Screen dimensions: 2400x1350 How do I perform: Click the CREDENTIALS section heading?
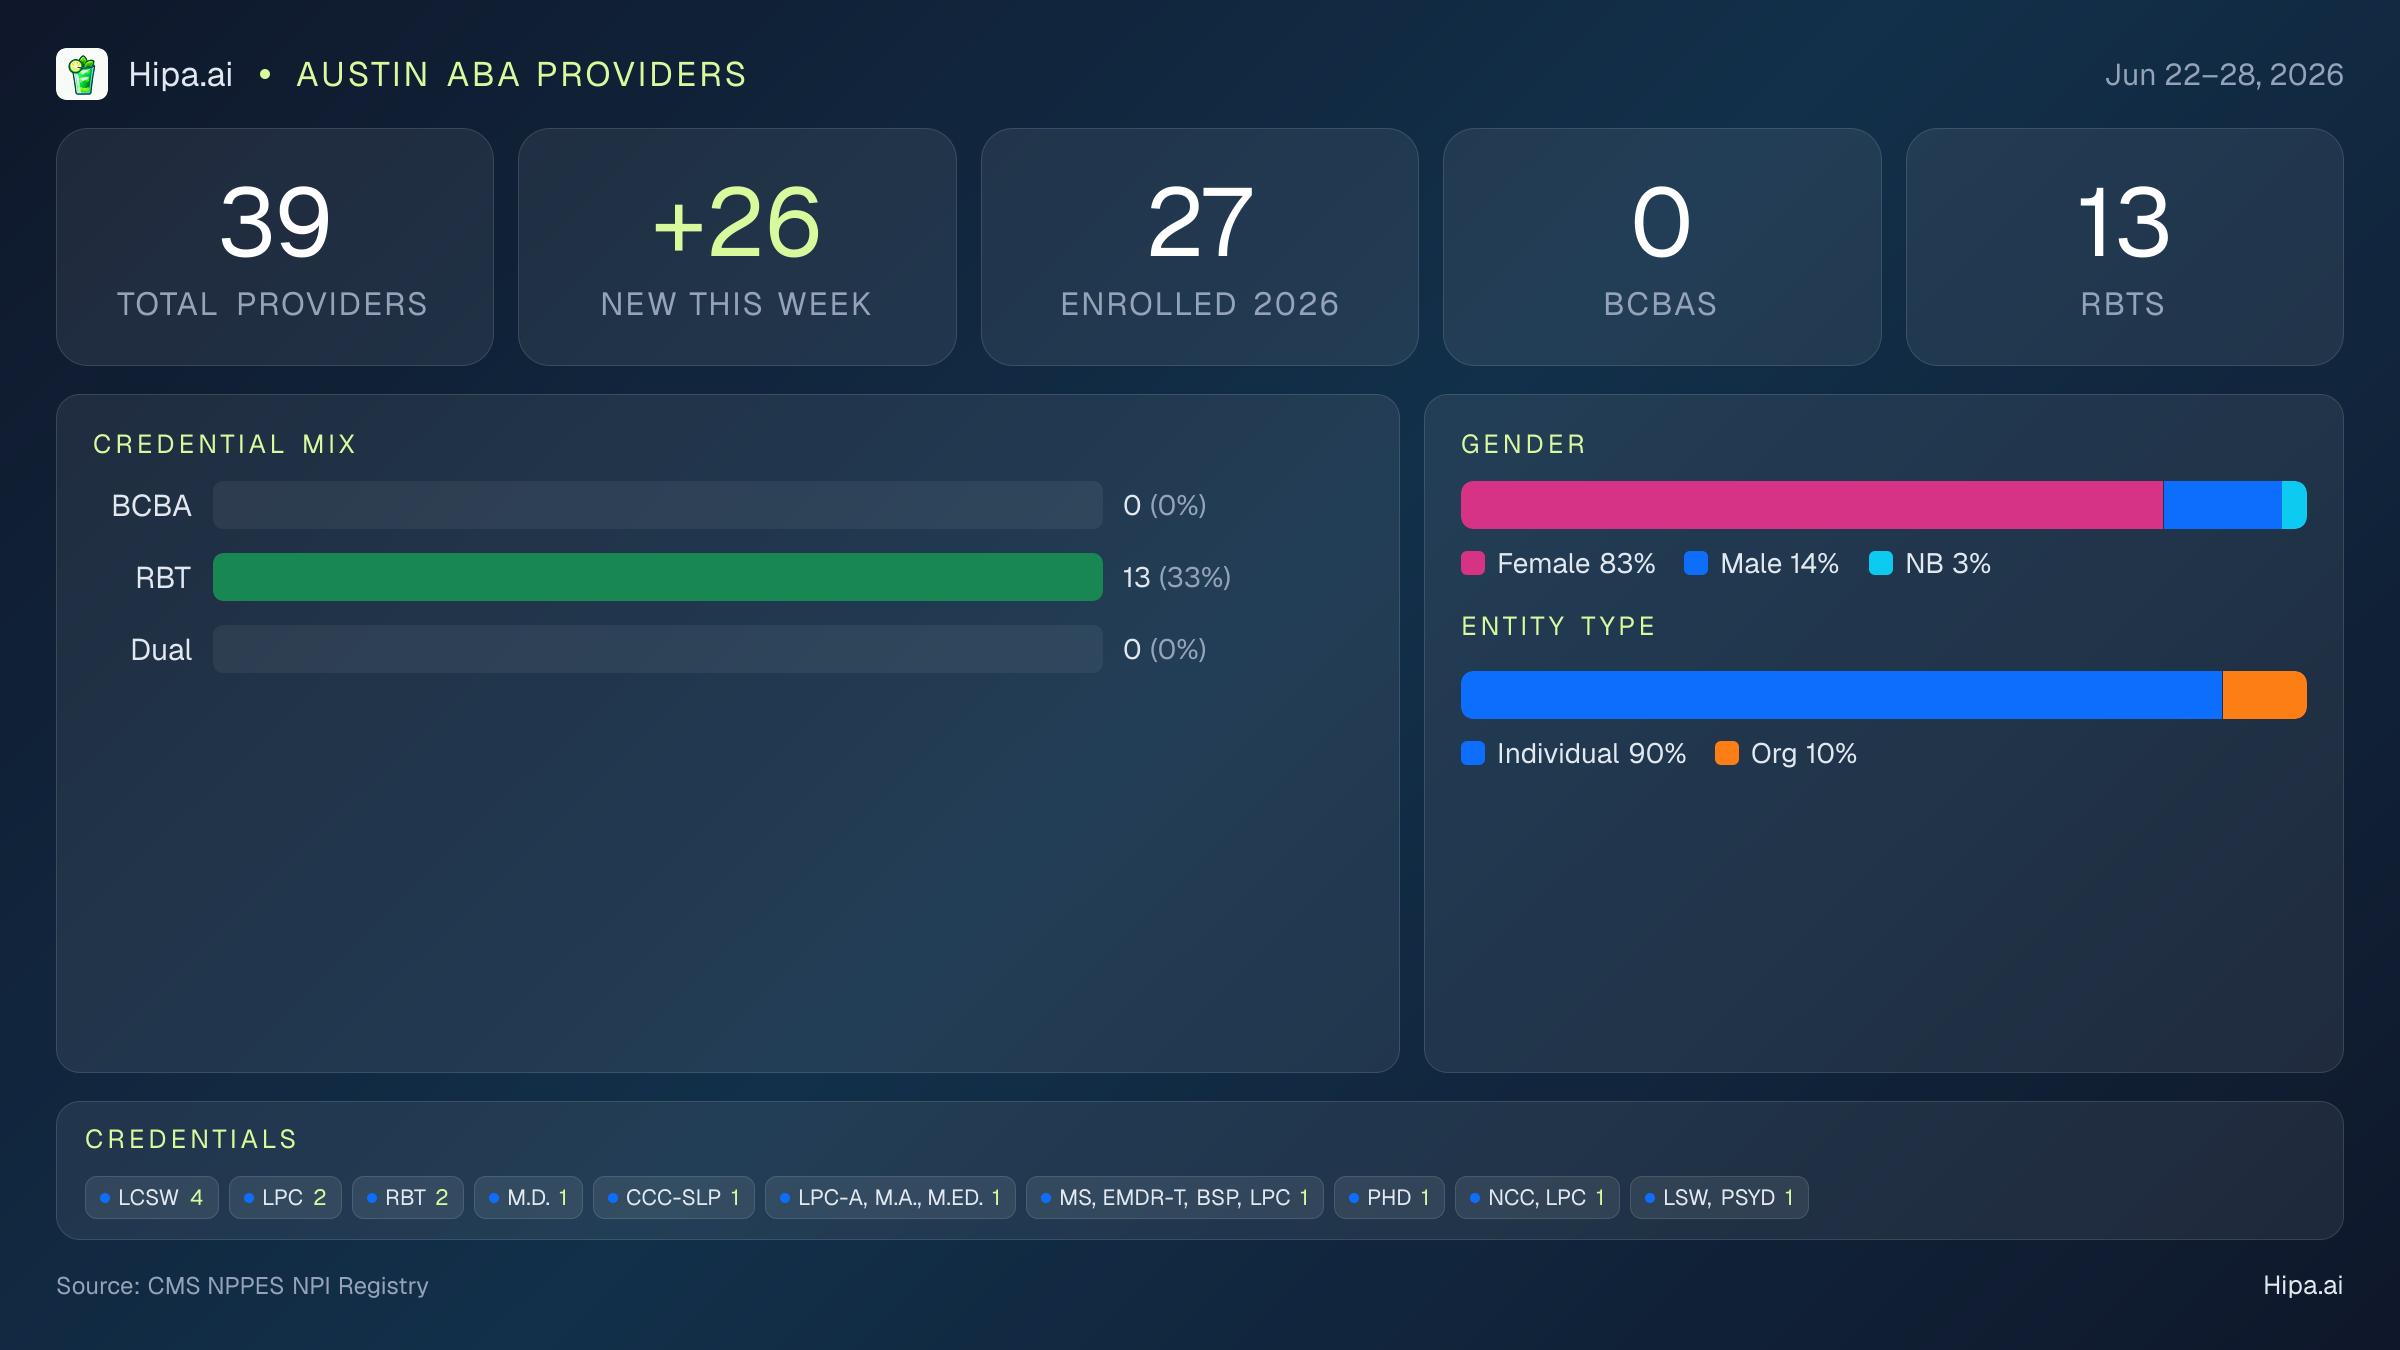pyautogui.click(x=191, y=1139)
